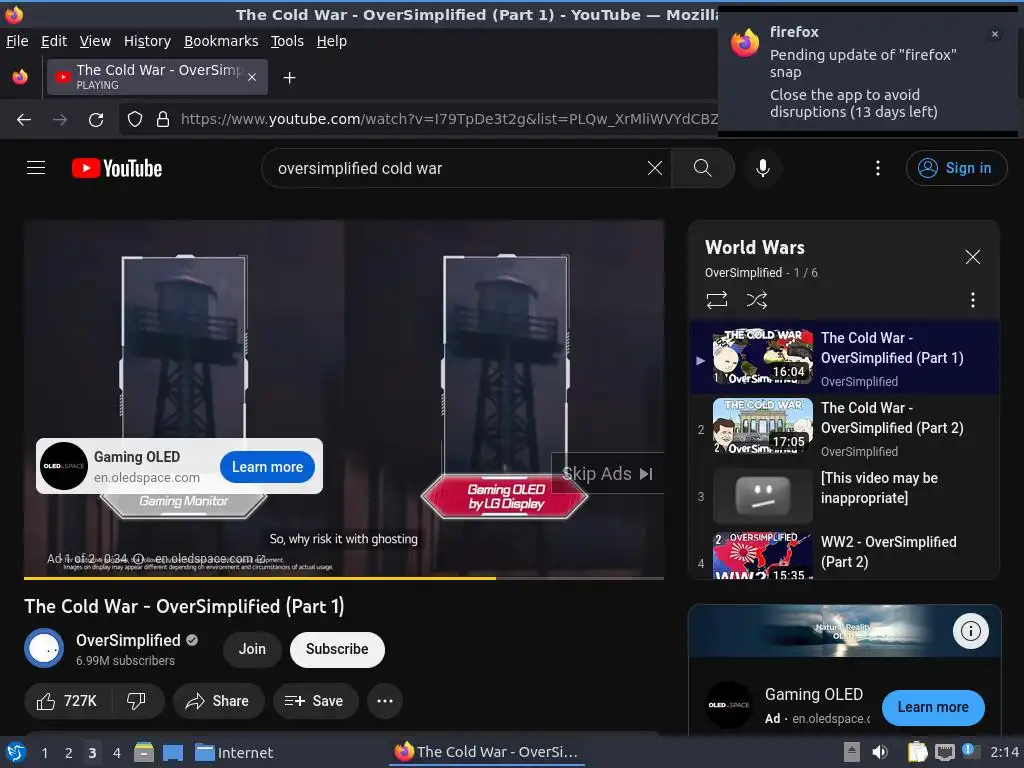Open World Wars playlist options menu

pos(972,300)
